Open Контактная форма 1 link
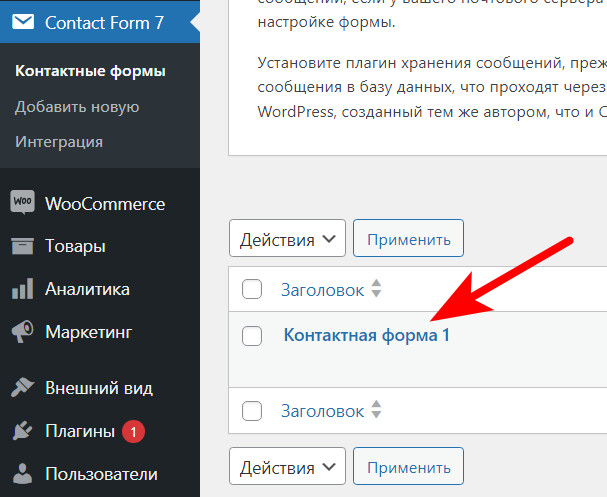This screenshot has height=497, width=607. tap(367, 335)
